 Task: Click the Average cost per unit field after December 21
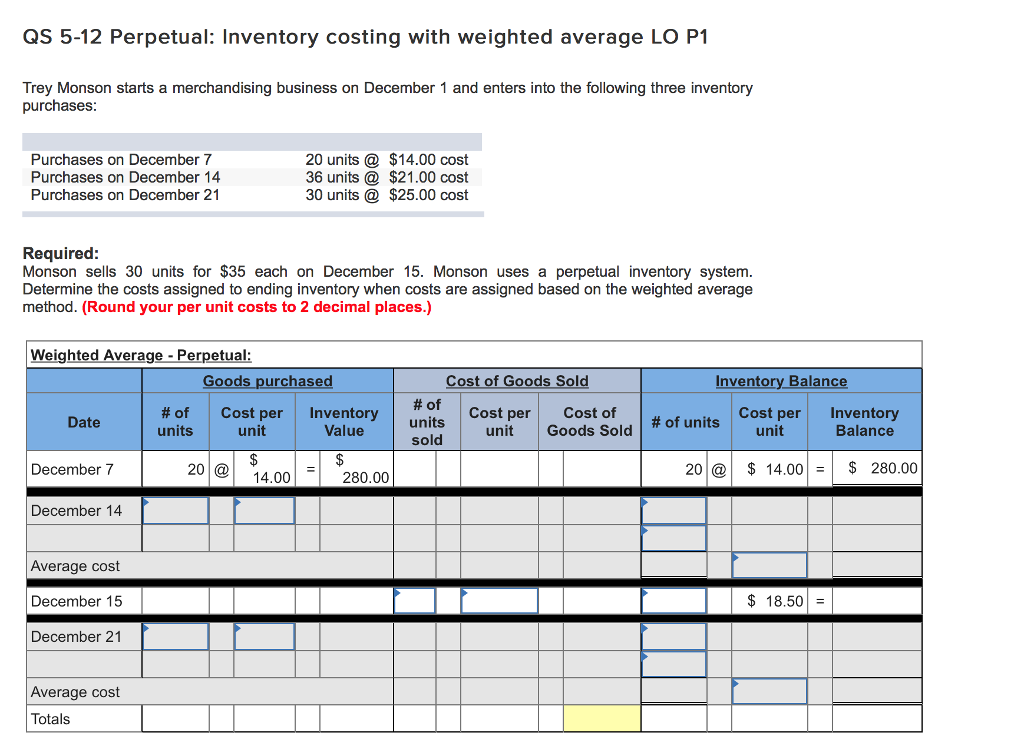pyautogui.click(x=769, y=690)
